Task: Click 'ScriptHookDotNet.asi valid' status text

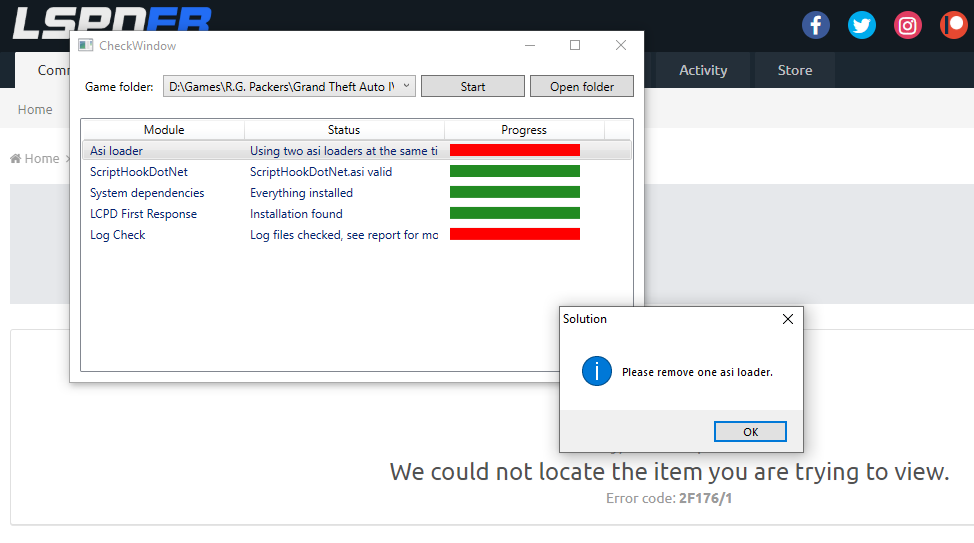Action: click(x=321, y=171)
